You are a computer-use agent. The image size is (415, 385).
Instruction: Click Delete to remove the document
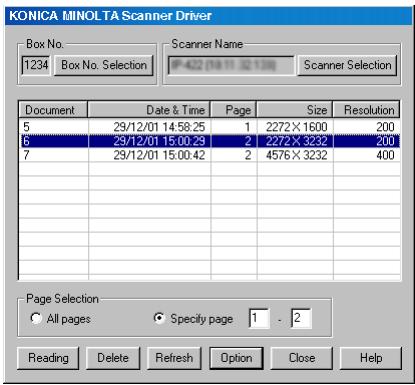[x=113, y=358]
